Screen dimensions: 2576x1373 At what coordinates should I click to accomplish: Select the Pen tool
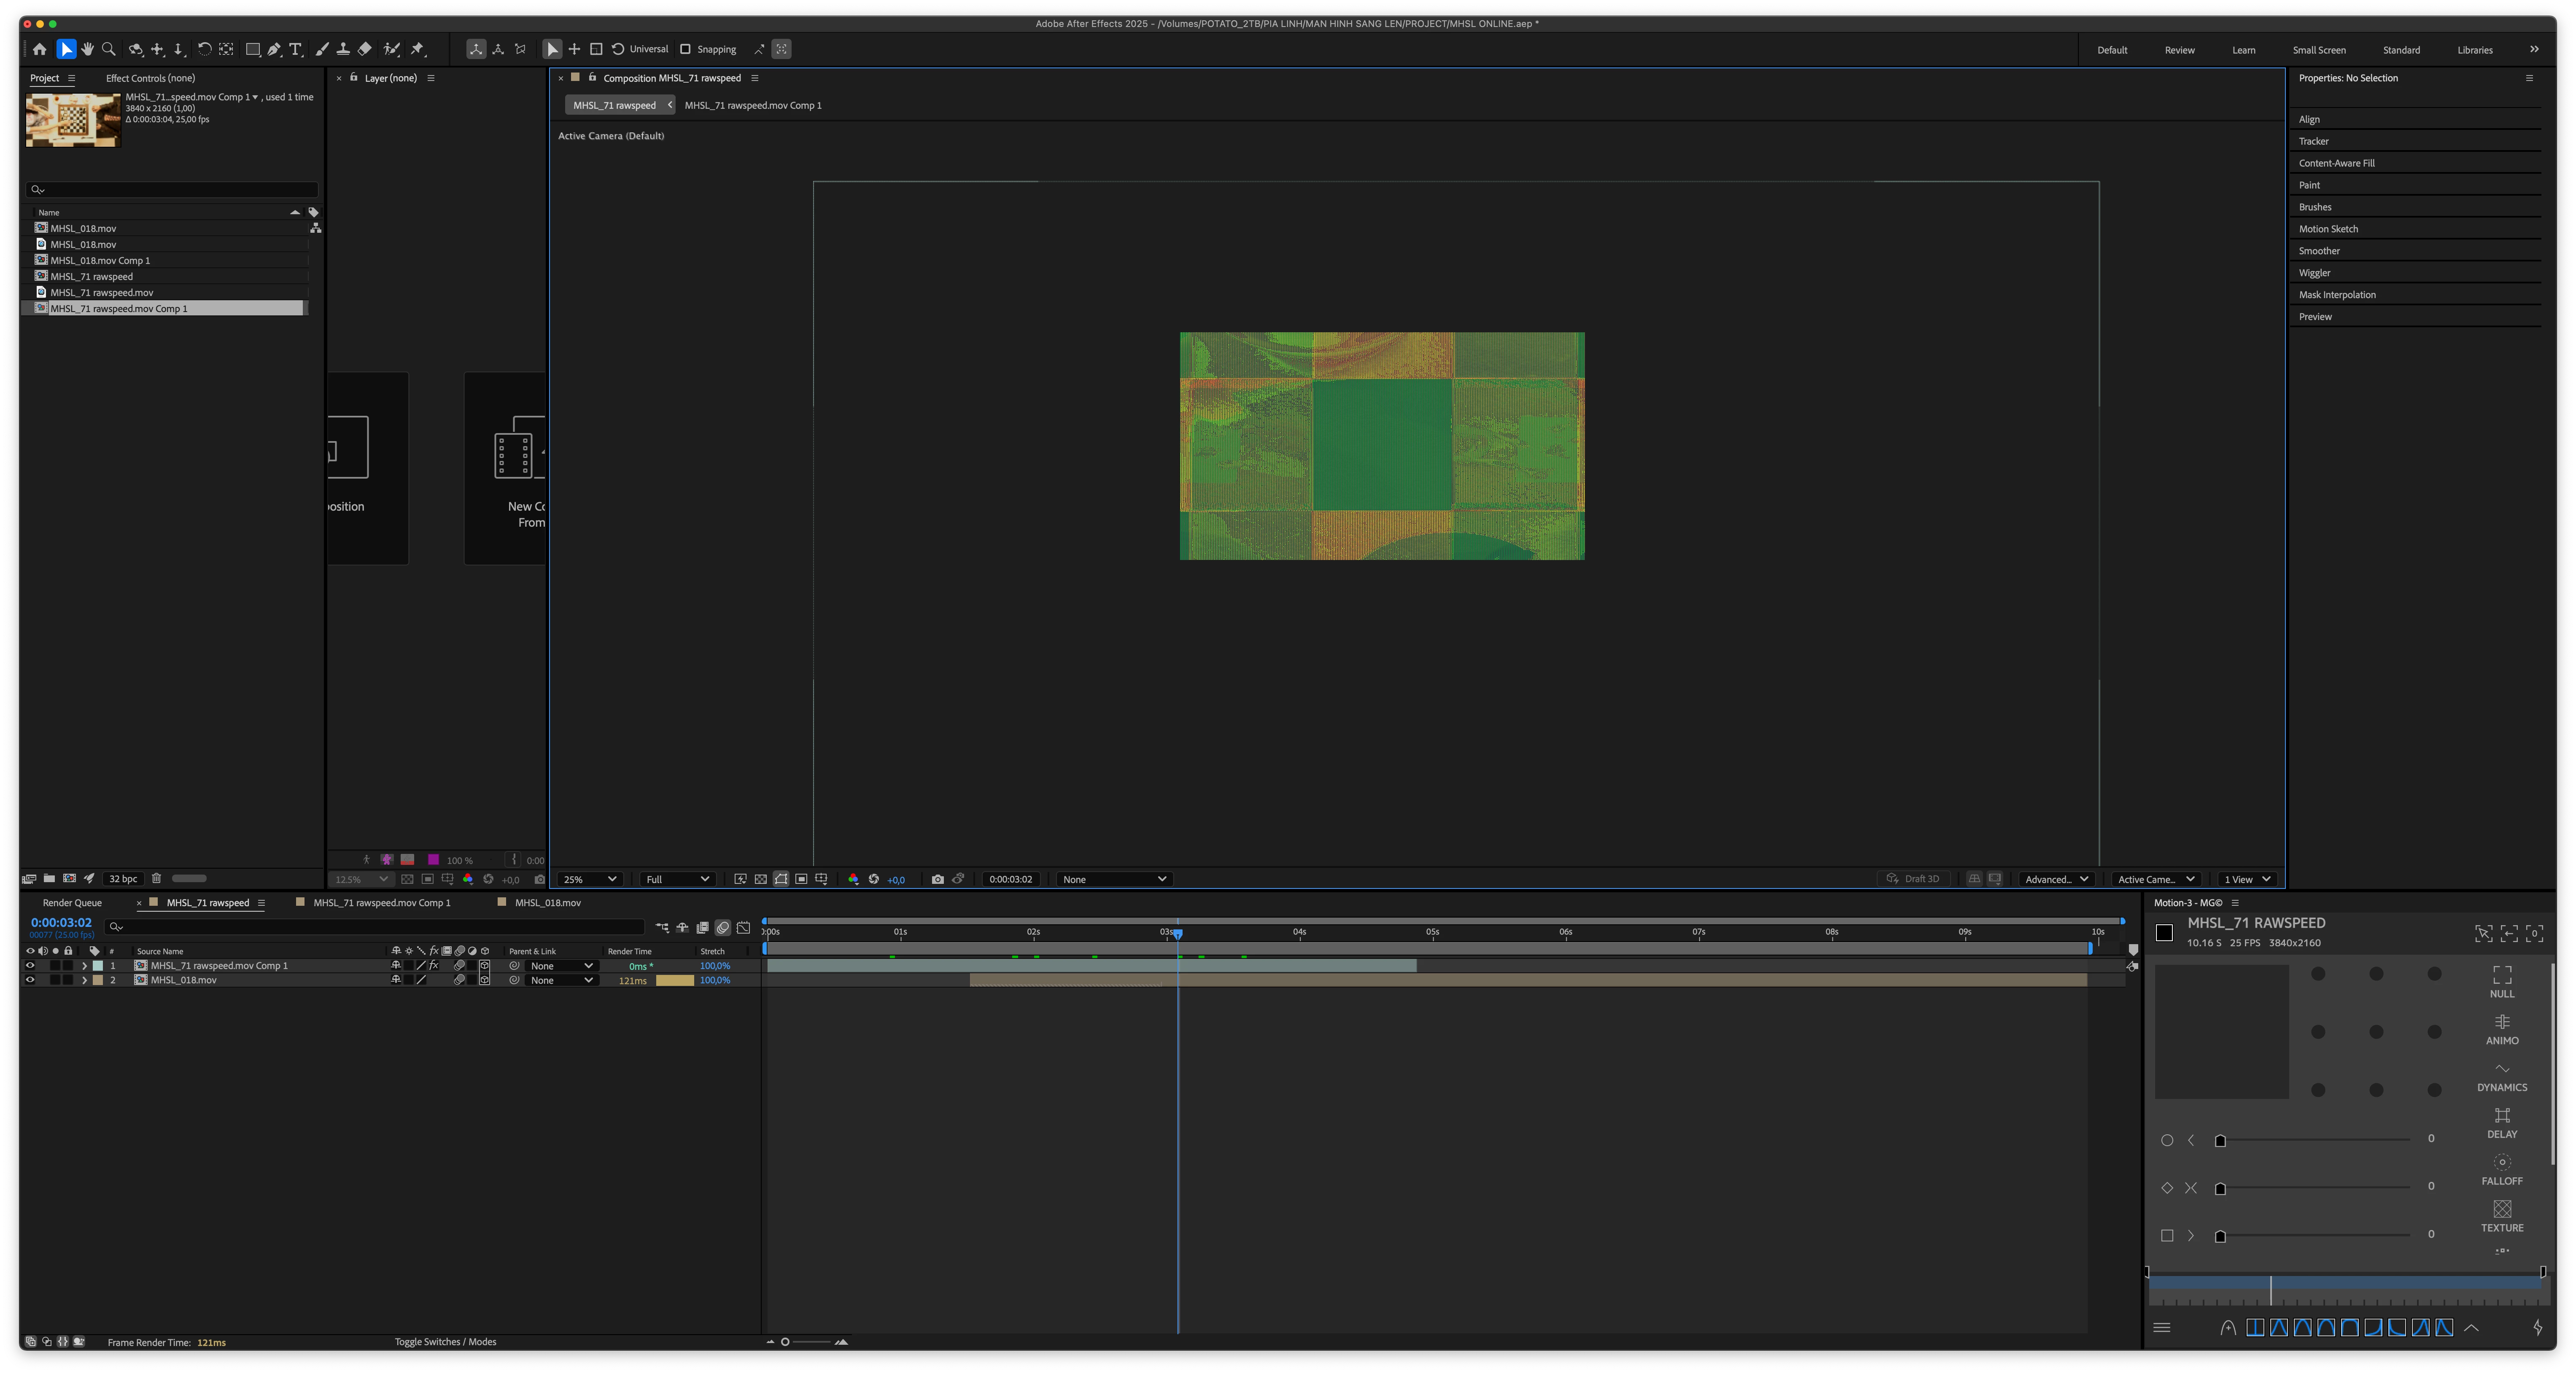coord(274,49)
